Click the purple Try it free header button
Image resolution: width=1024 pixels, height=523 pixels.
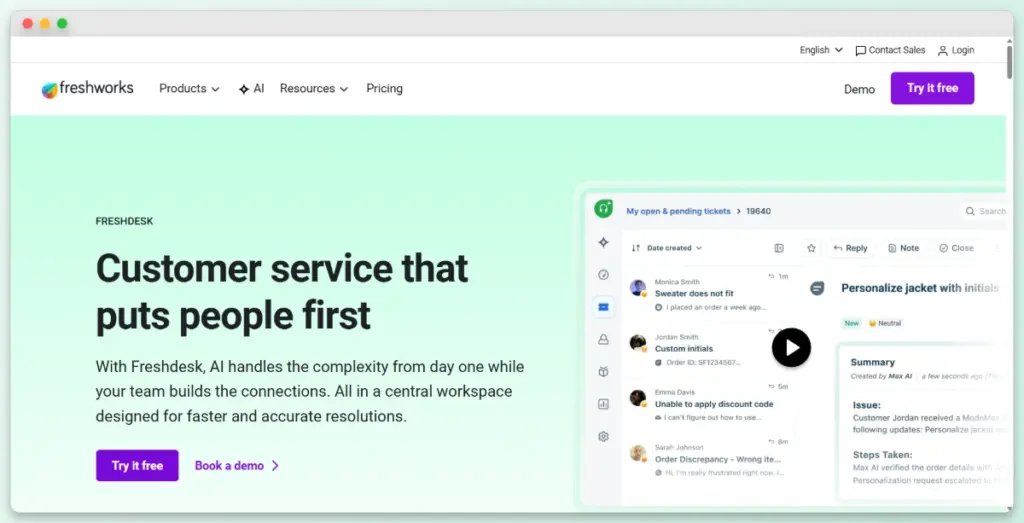coord(932,88)
